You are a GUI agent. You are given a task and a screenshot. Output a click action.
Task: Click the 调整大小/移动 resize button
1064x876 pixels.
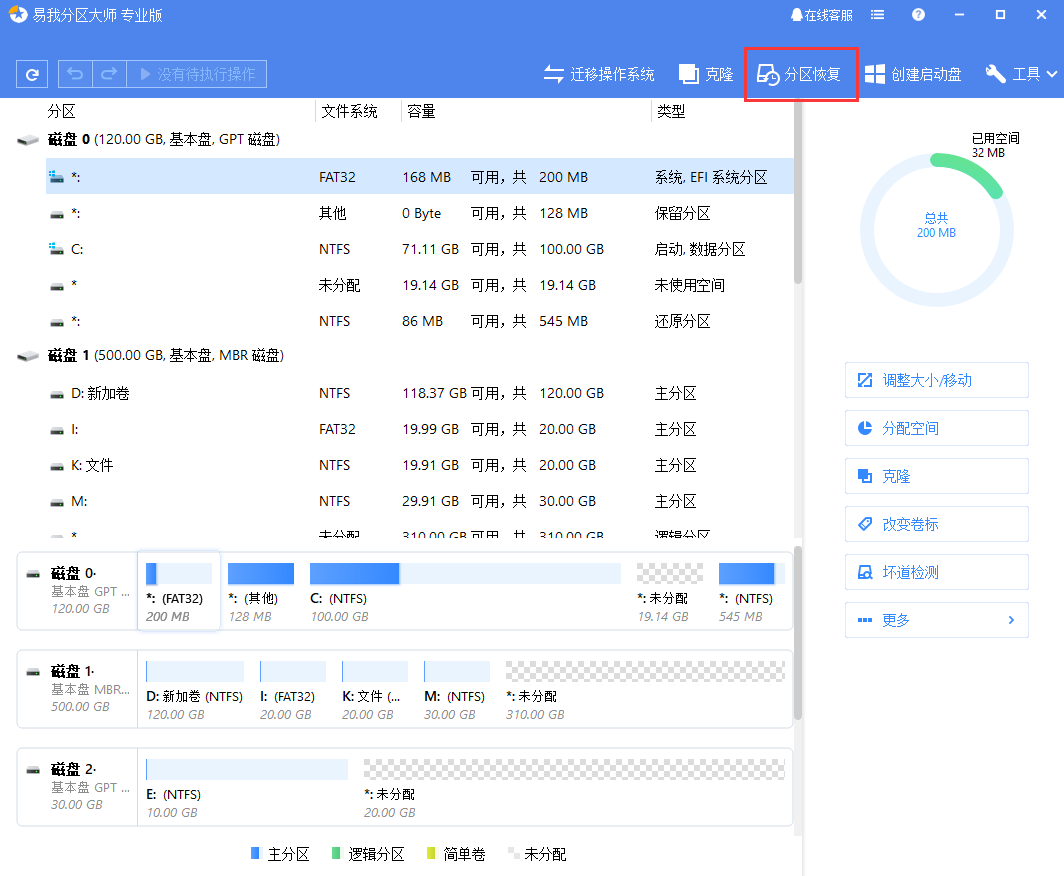pyautogui.click(x=936, y=380)
